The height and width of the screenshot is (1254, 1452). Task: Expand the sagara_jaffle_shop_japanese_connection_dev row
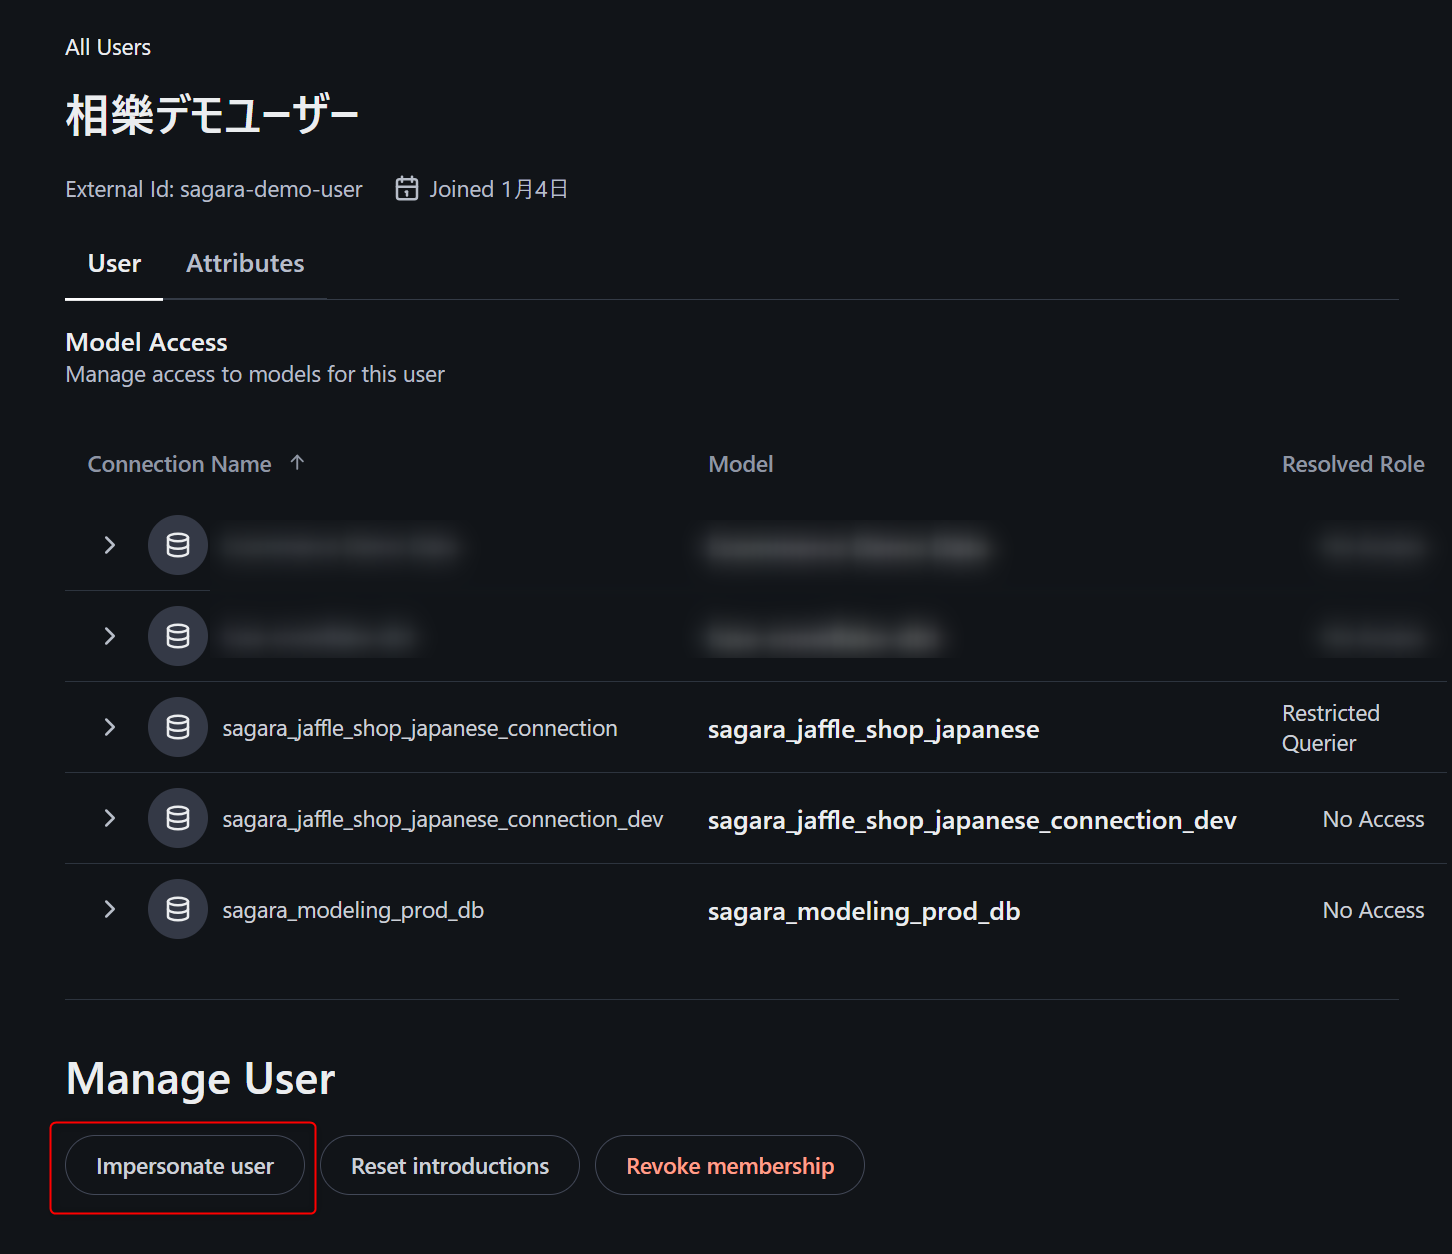(x=110, y=818)
